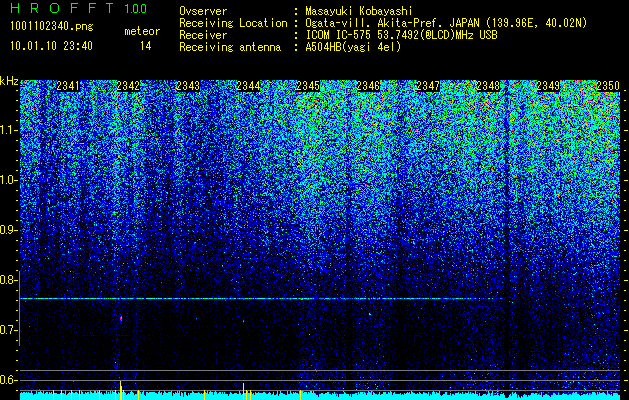Image resolution: width=629 pixels, height=400 pixels.
Task: Click the 0.6 kHz axis label
Action: click(x=9, y=380)
